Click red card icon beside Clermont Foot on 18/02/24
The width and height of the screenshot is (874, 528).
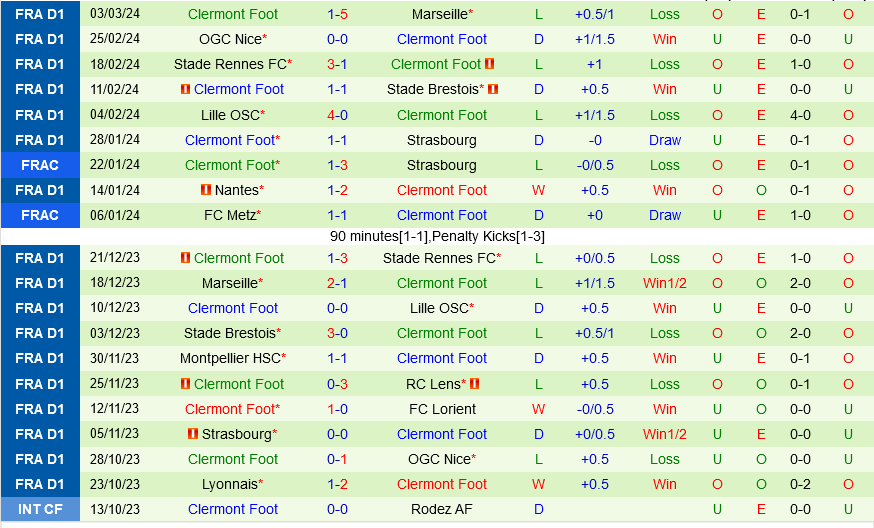pos(490,64)
